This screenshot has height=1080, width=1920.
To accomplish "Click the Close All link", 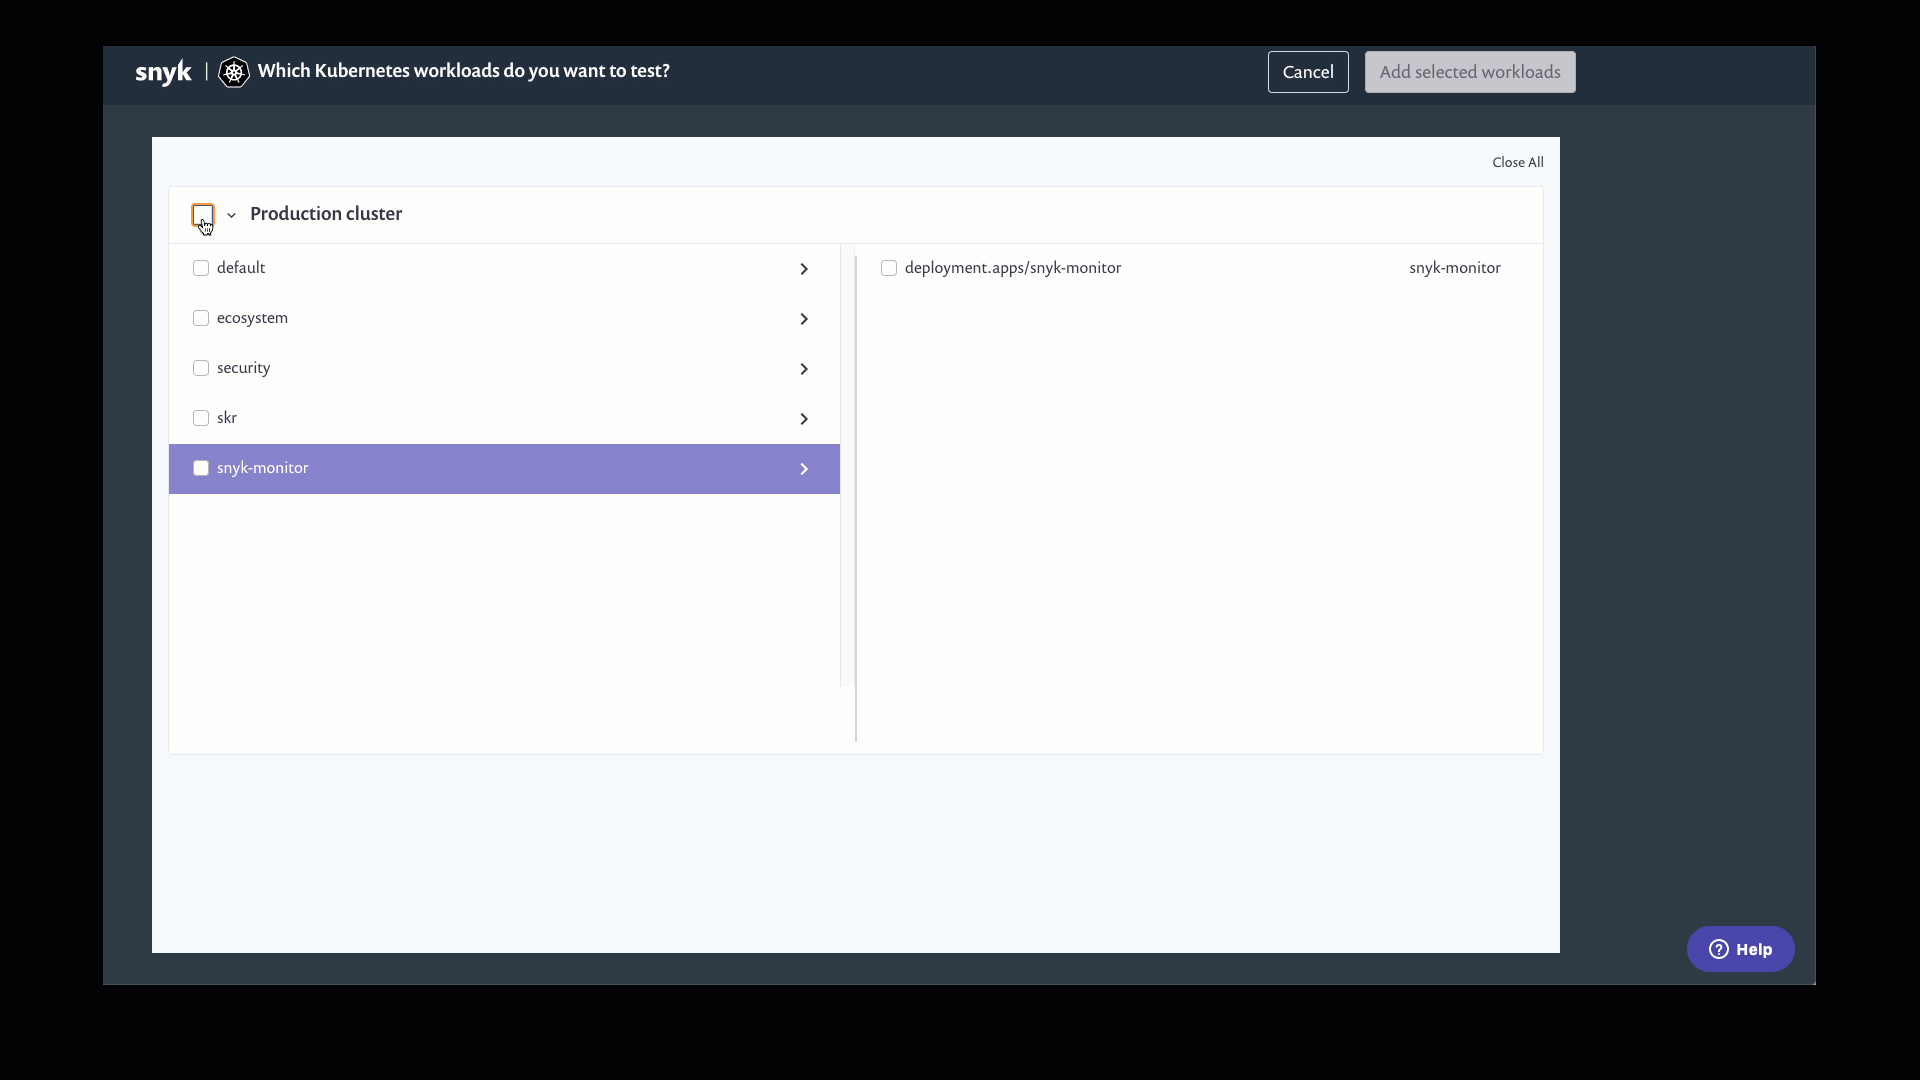I will tap(1518, 162).
